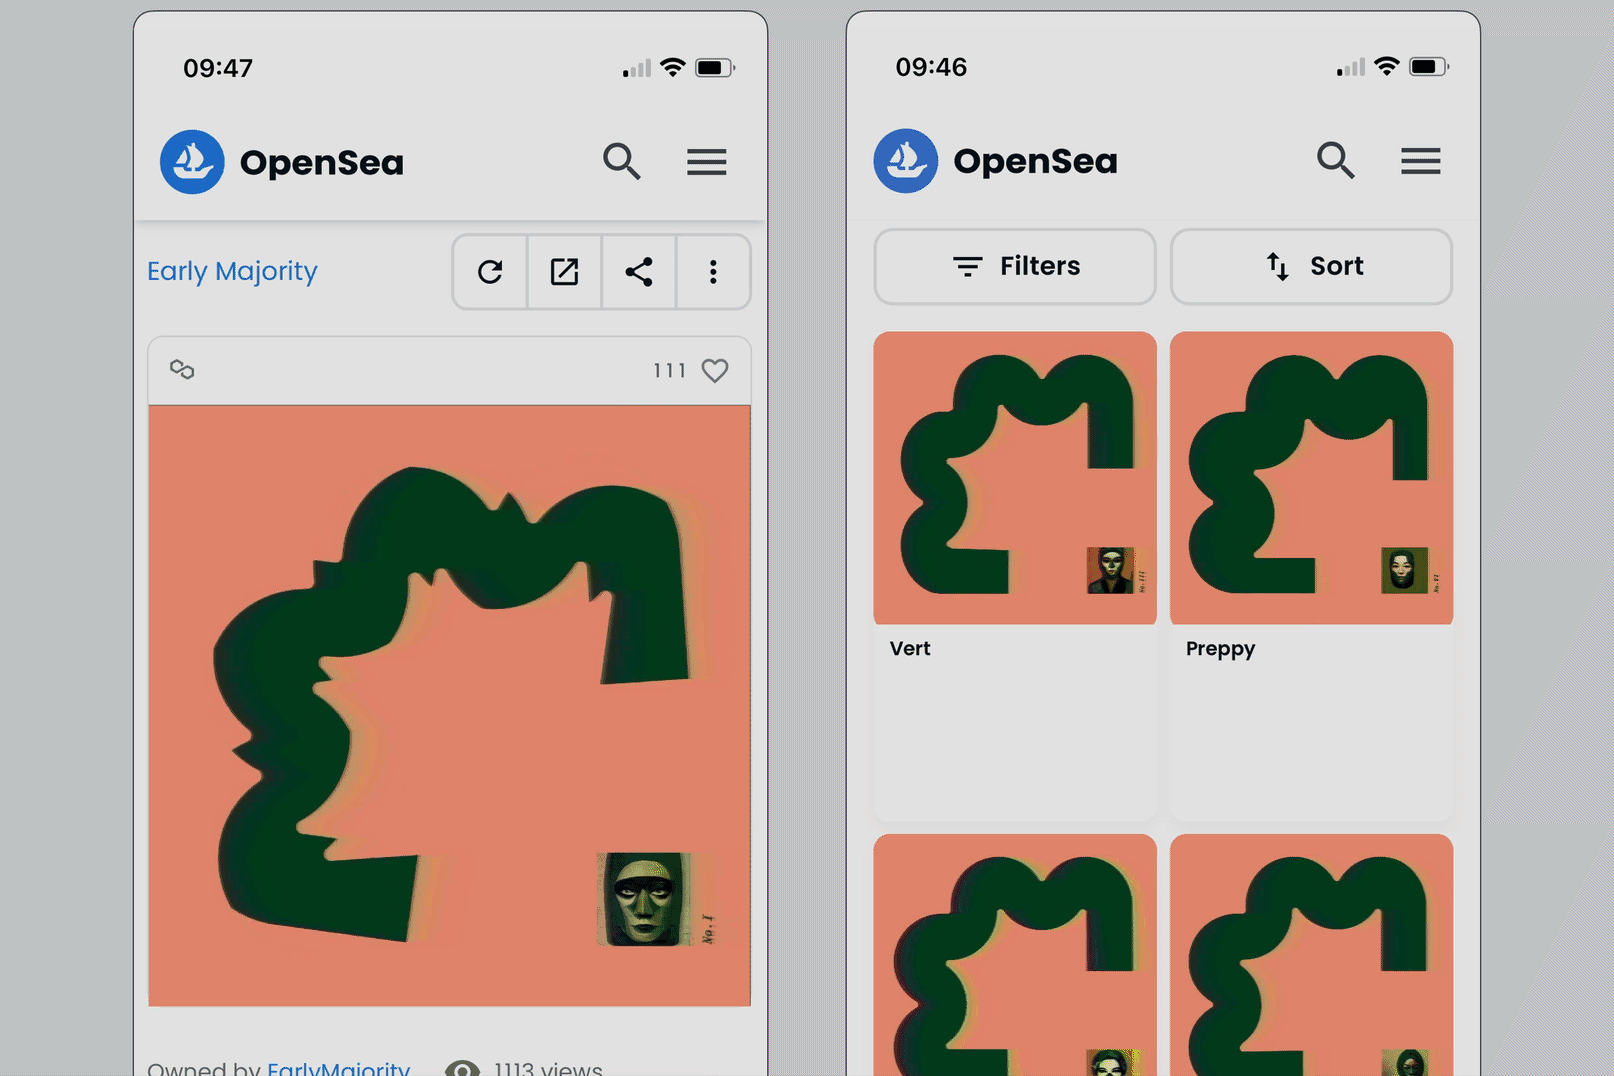Screen dimensions: 1614x1076
Task: Open the three-dot more options menu
Action: click(713, 272)
